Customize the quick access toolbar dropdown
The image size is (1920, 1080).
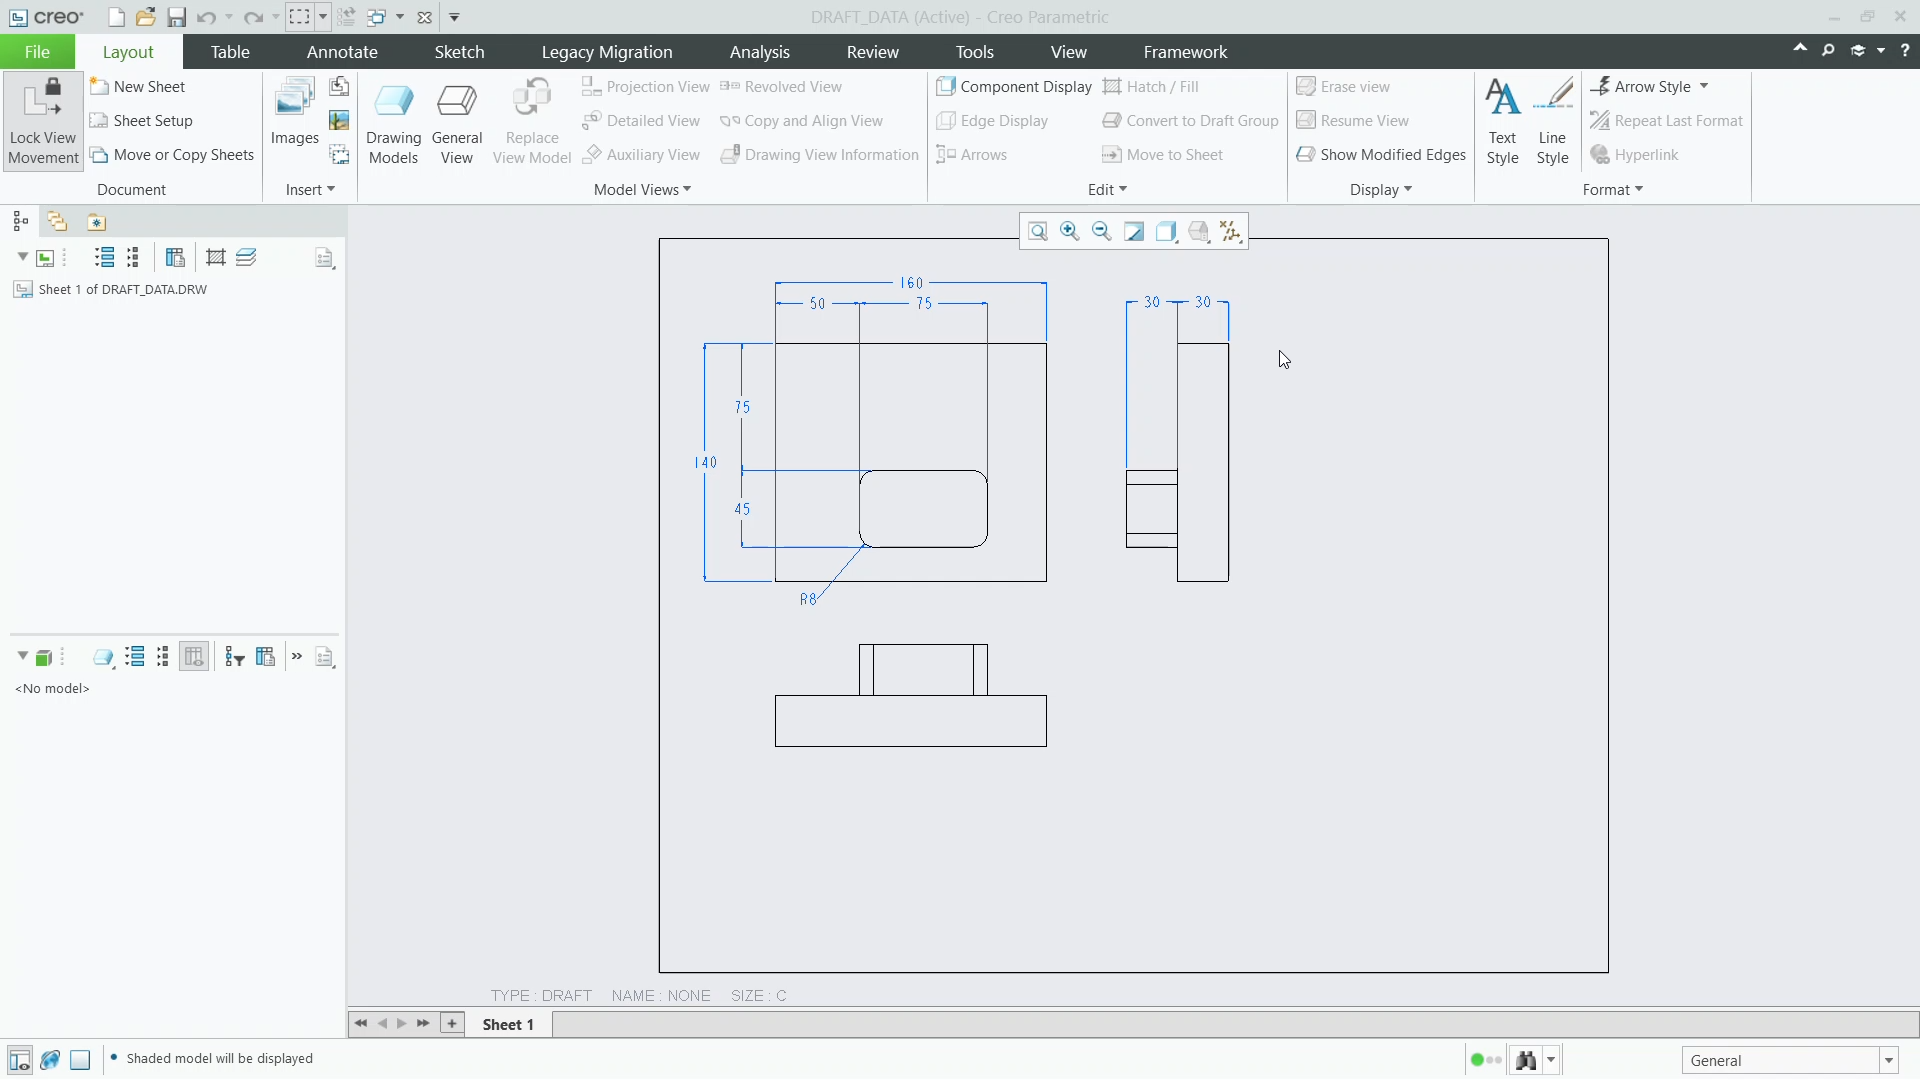[454, 17]
